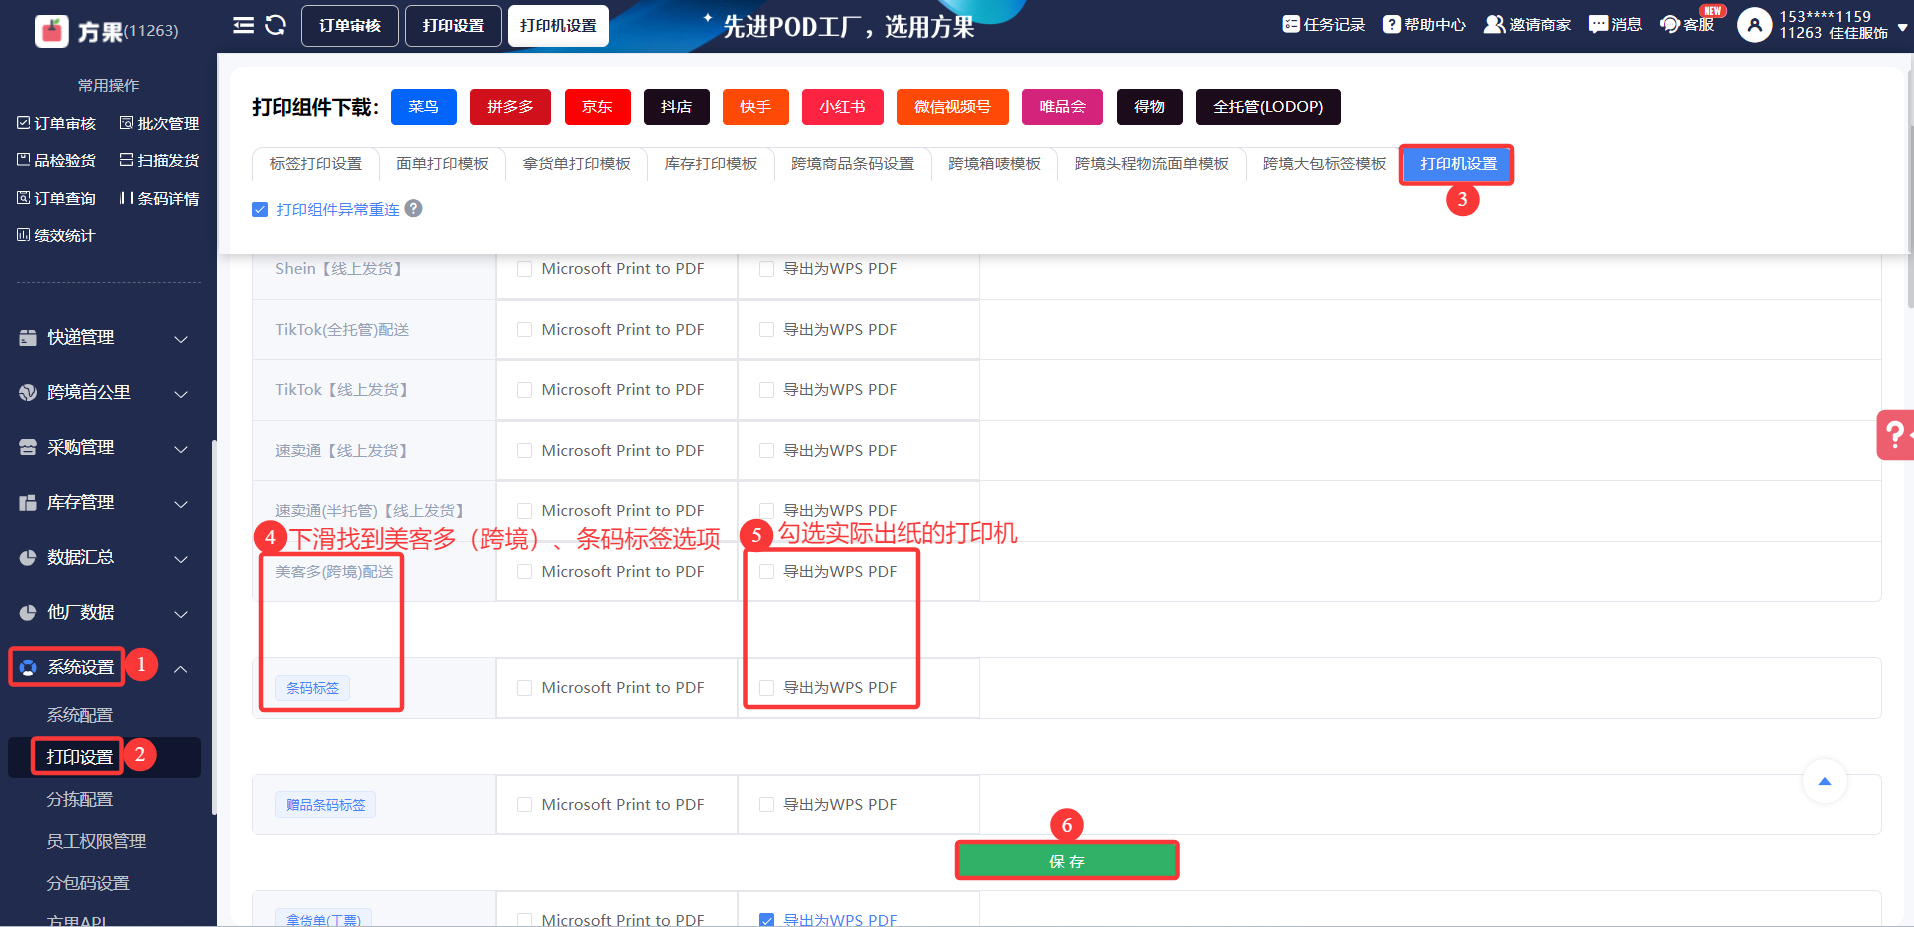
Task: Open 扫描发货 shortcut in sidebar
Action: 160,160
